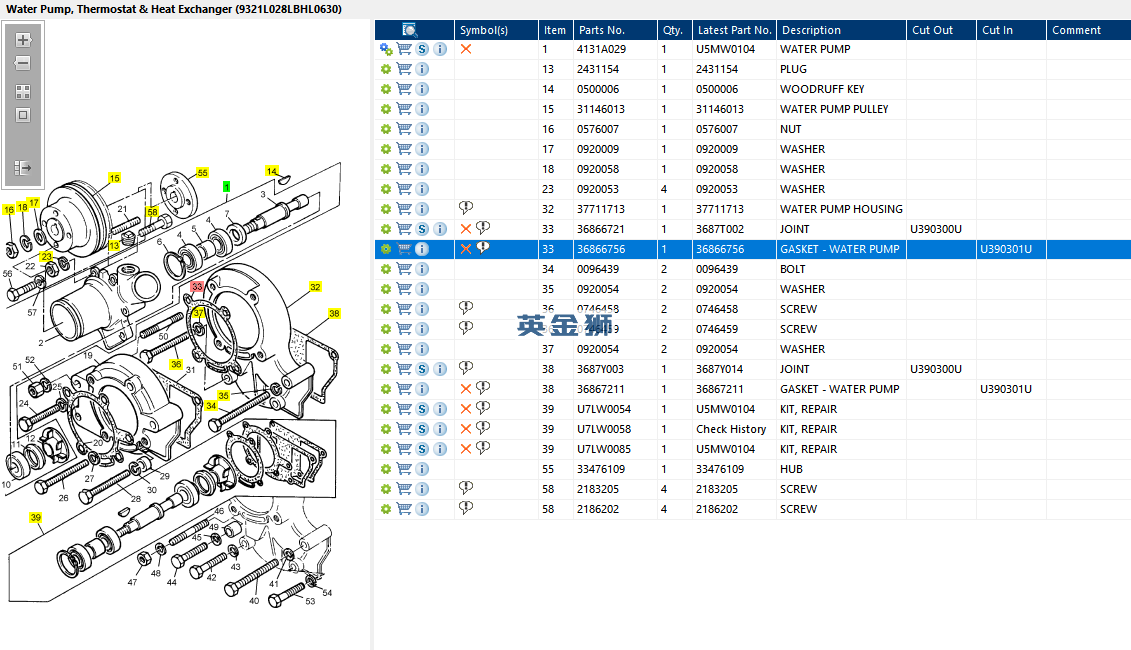Open info for WOODRUFF KEY row
This screenshot has width=1131, height=650.
(x=422, y=89)
